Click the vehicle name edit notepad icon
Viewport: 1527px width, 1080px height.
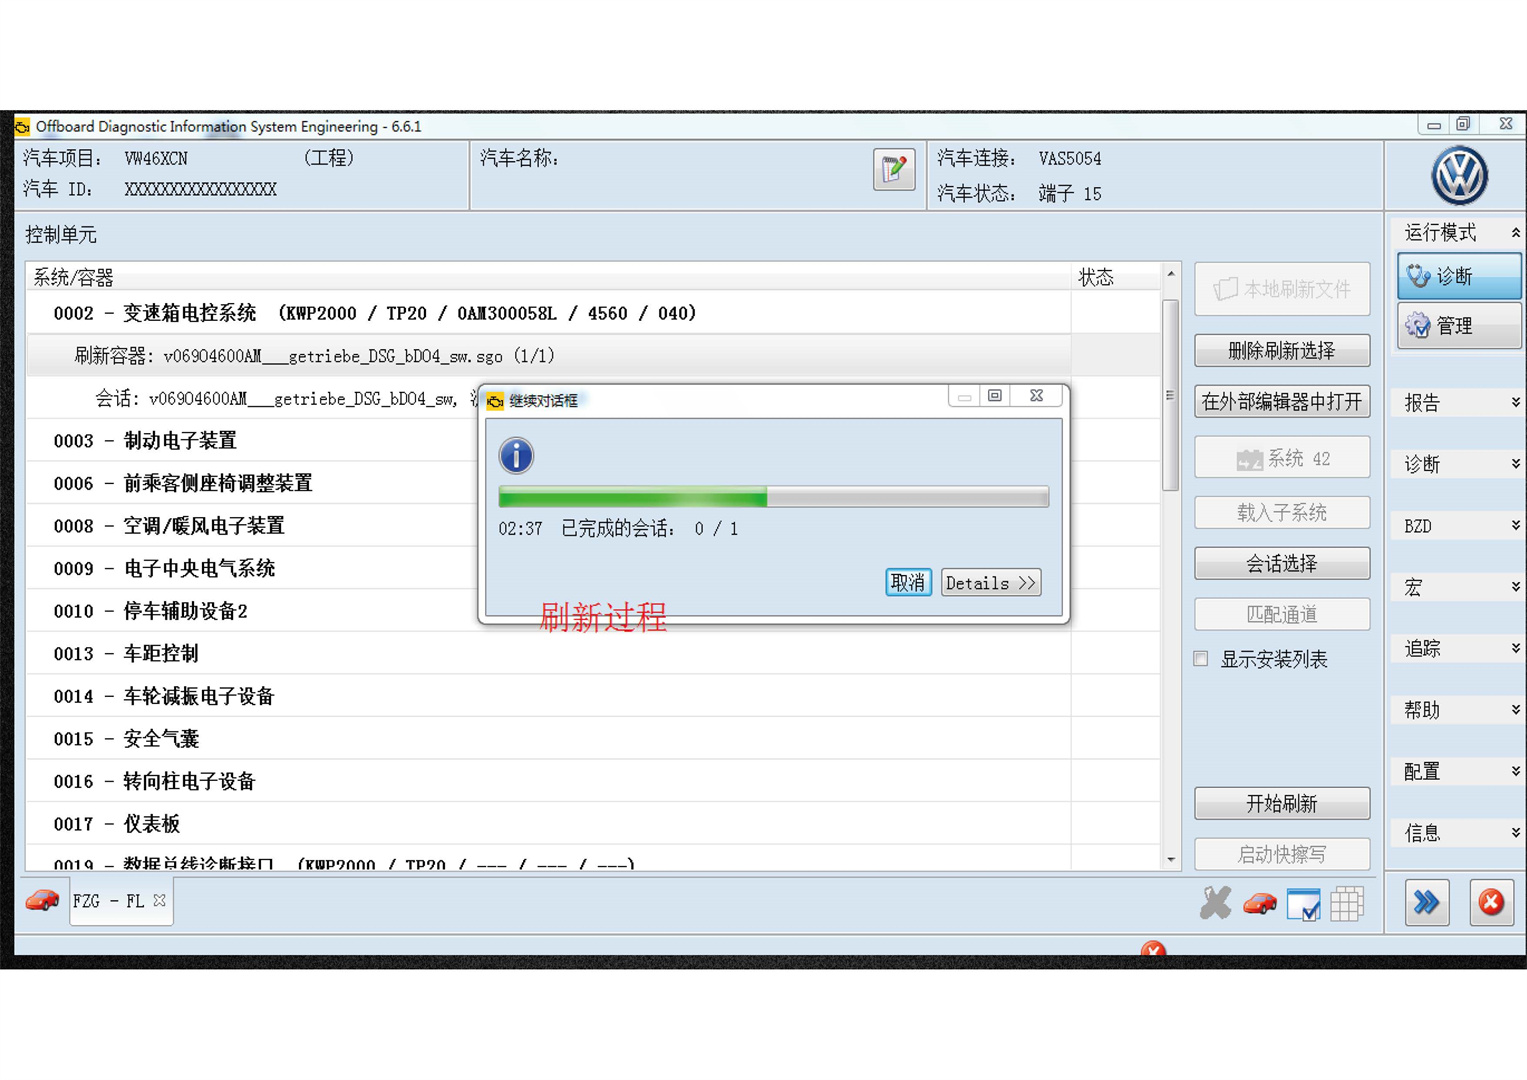click(x=893, y=169)
